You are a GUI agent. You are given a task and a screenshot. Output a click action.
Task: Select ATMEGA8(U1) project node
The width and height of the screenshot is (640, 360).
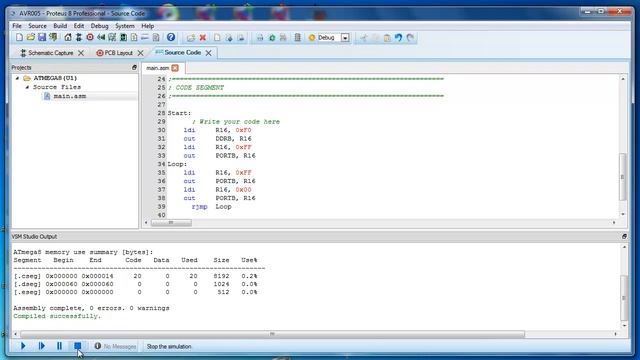[55, 78]
